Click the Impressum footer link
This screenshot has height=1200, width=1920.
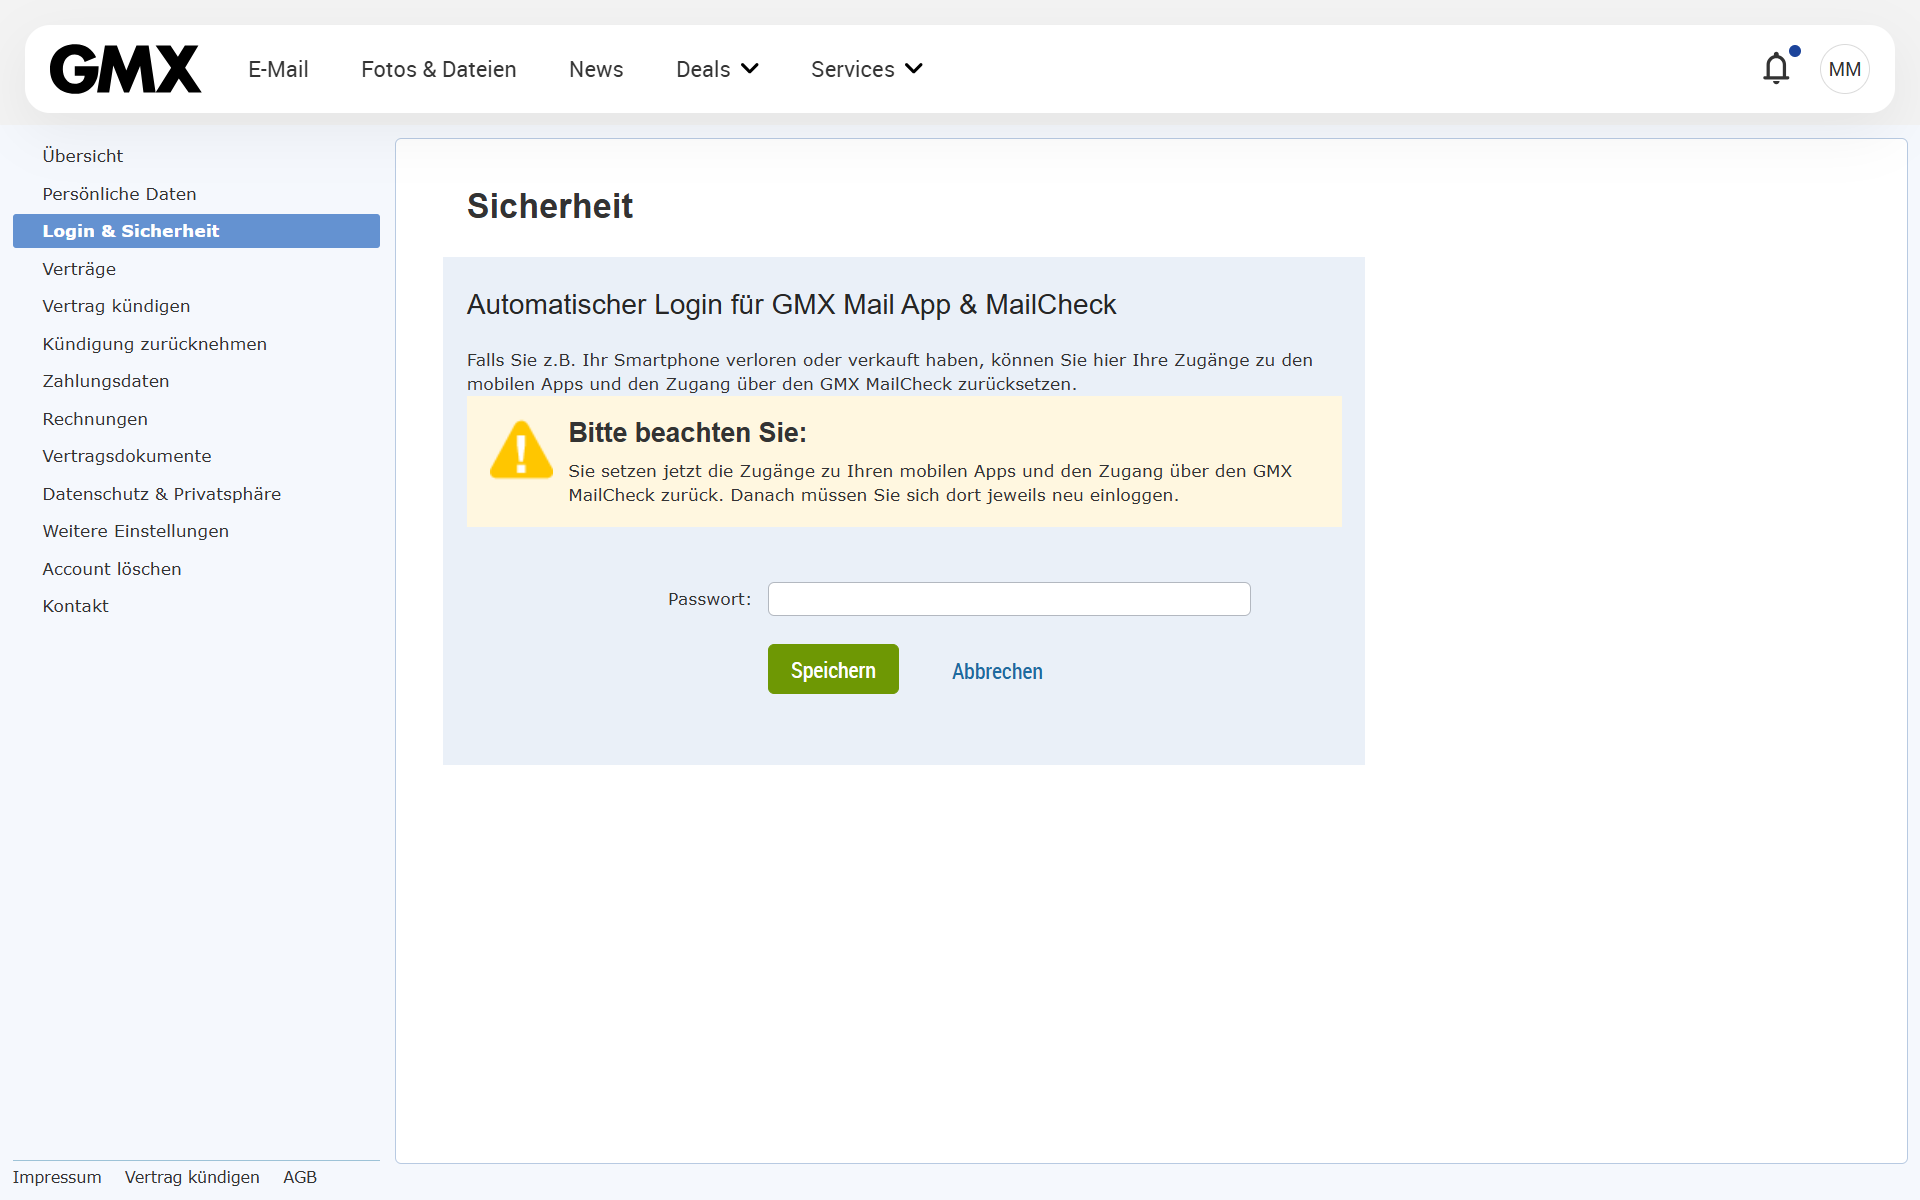tap(57, 1177)
